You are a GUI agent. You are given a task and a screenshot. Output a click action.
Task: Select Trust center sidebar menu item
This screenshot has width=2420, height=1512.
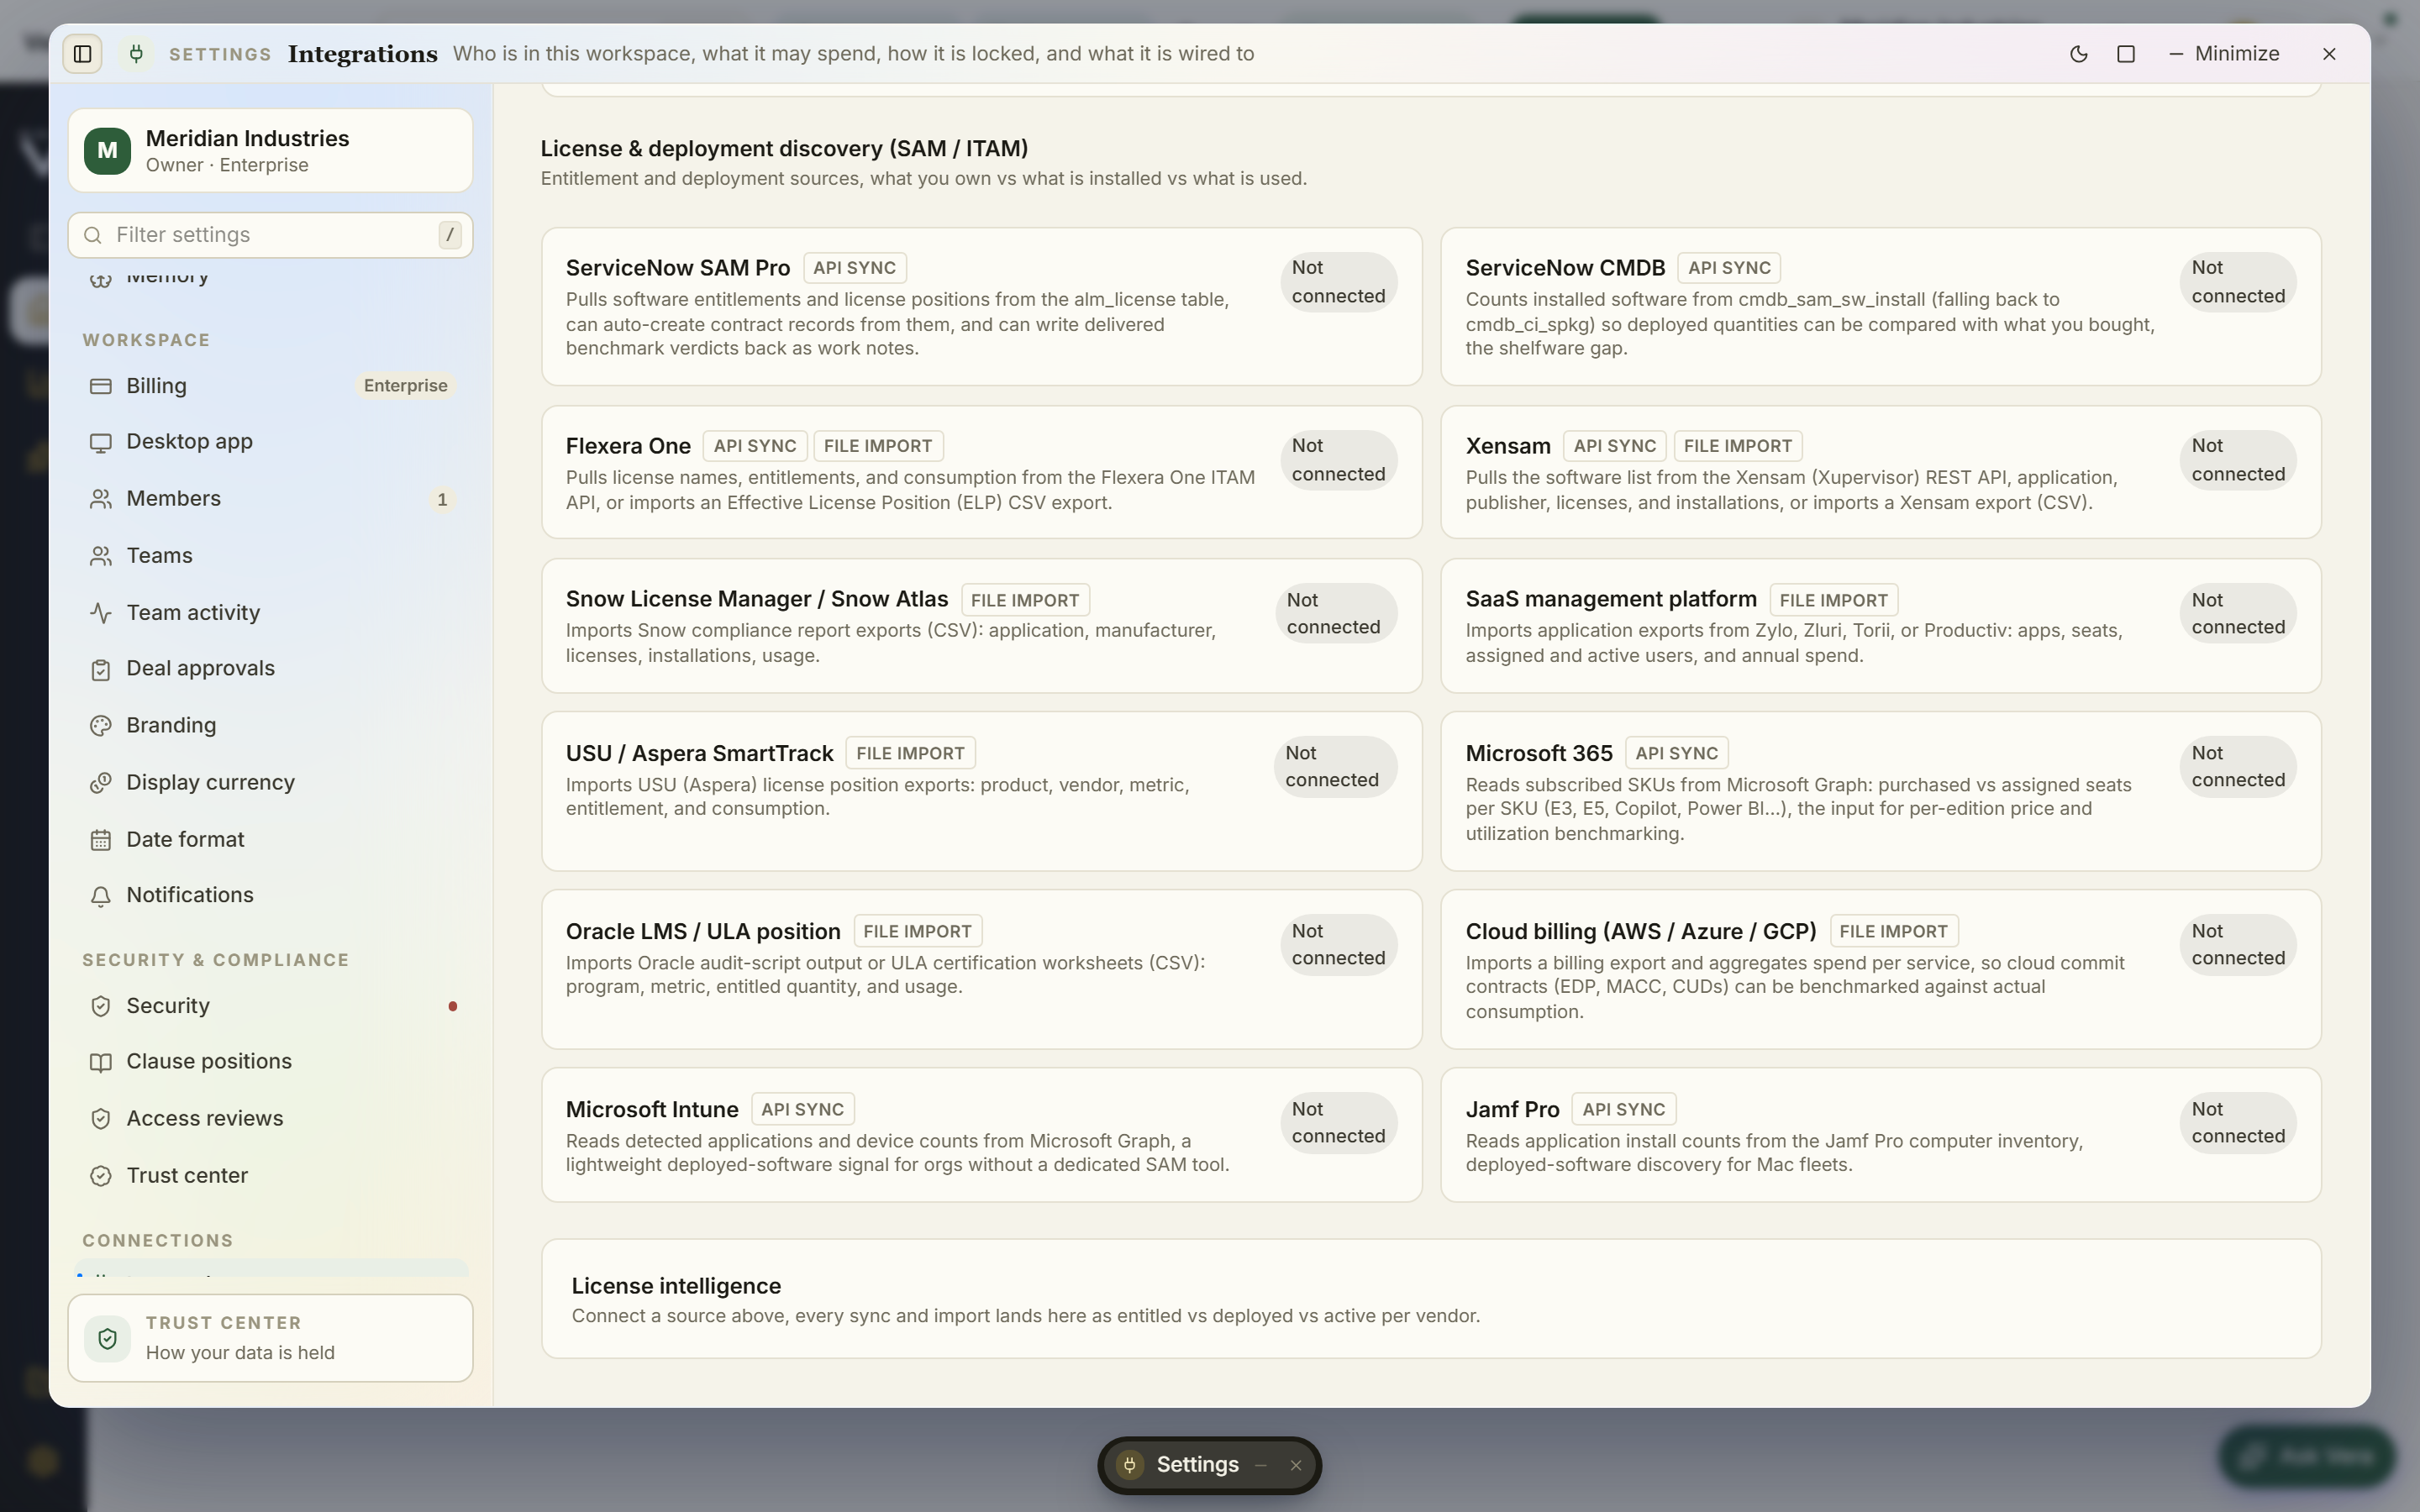click(x=270, y=1176)
